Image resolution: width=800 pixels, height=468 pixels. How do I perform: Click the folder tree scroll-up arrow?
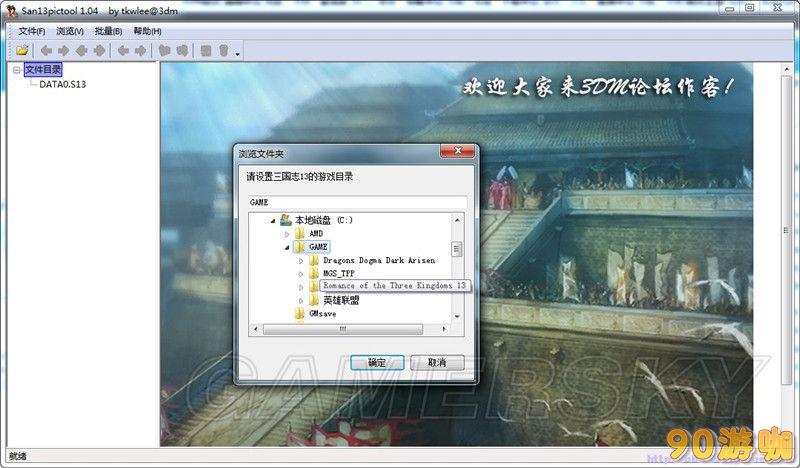(x=457, y=220)
